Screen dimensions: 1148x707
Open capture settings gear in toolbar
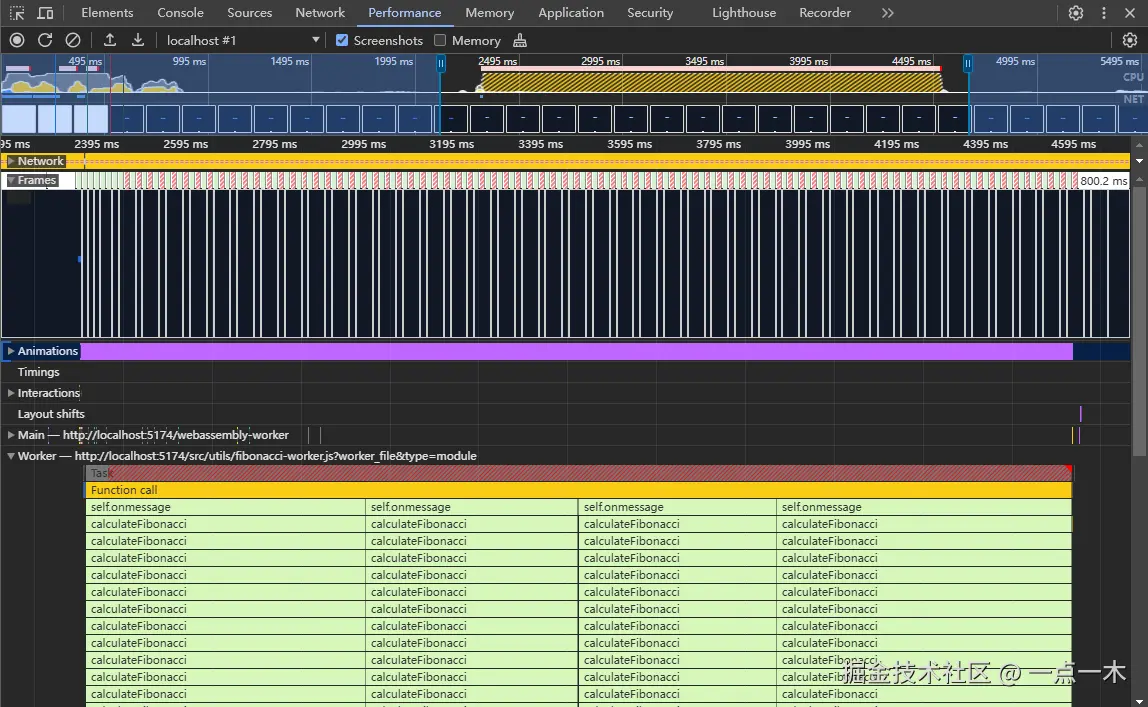tap(1129, 40)
